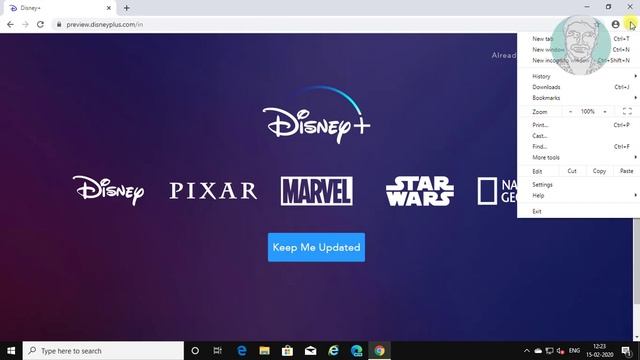Open Microsoft Edge legacy from taskbar

click(x=242, y=351)
